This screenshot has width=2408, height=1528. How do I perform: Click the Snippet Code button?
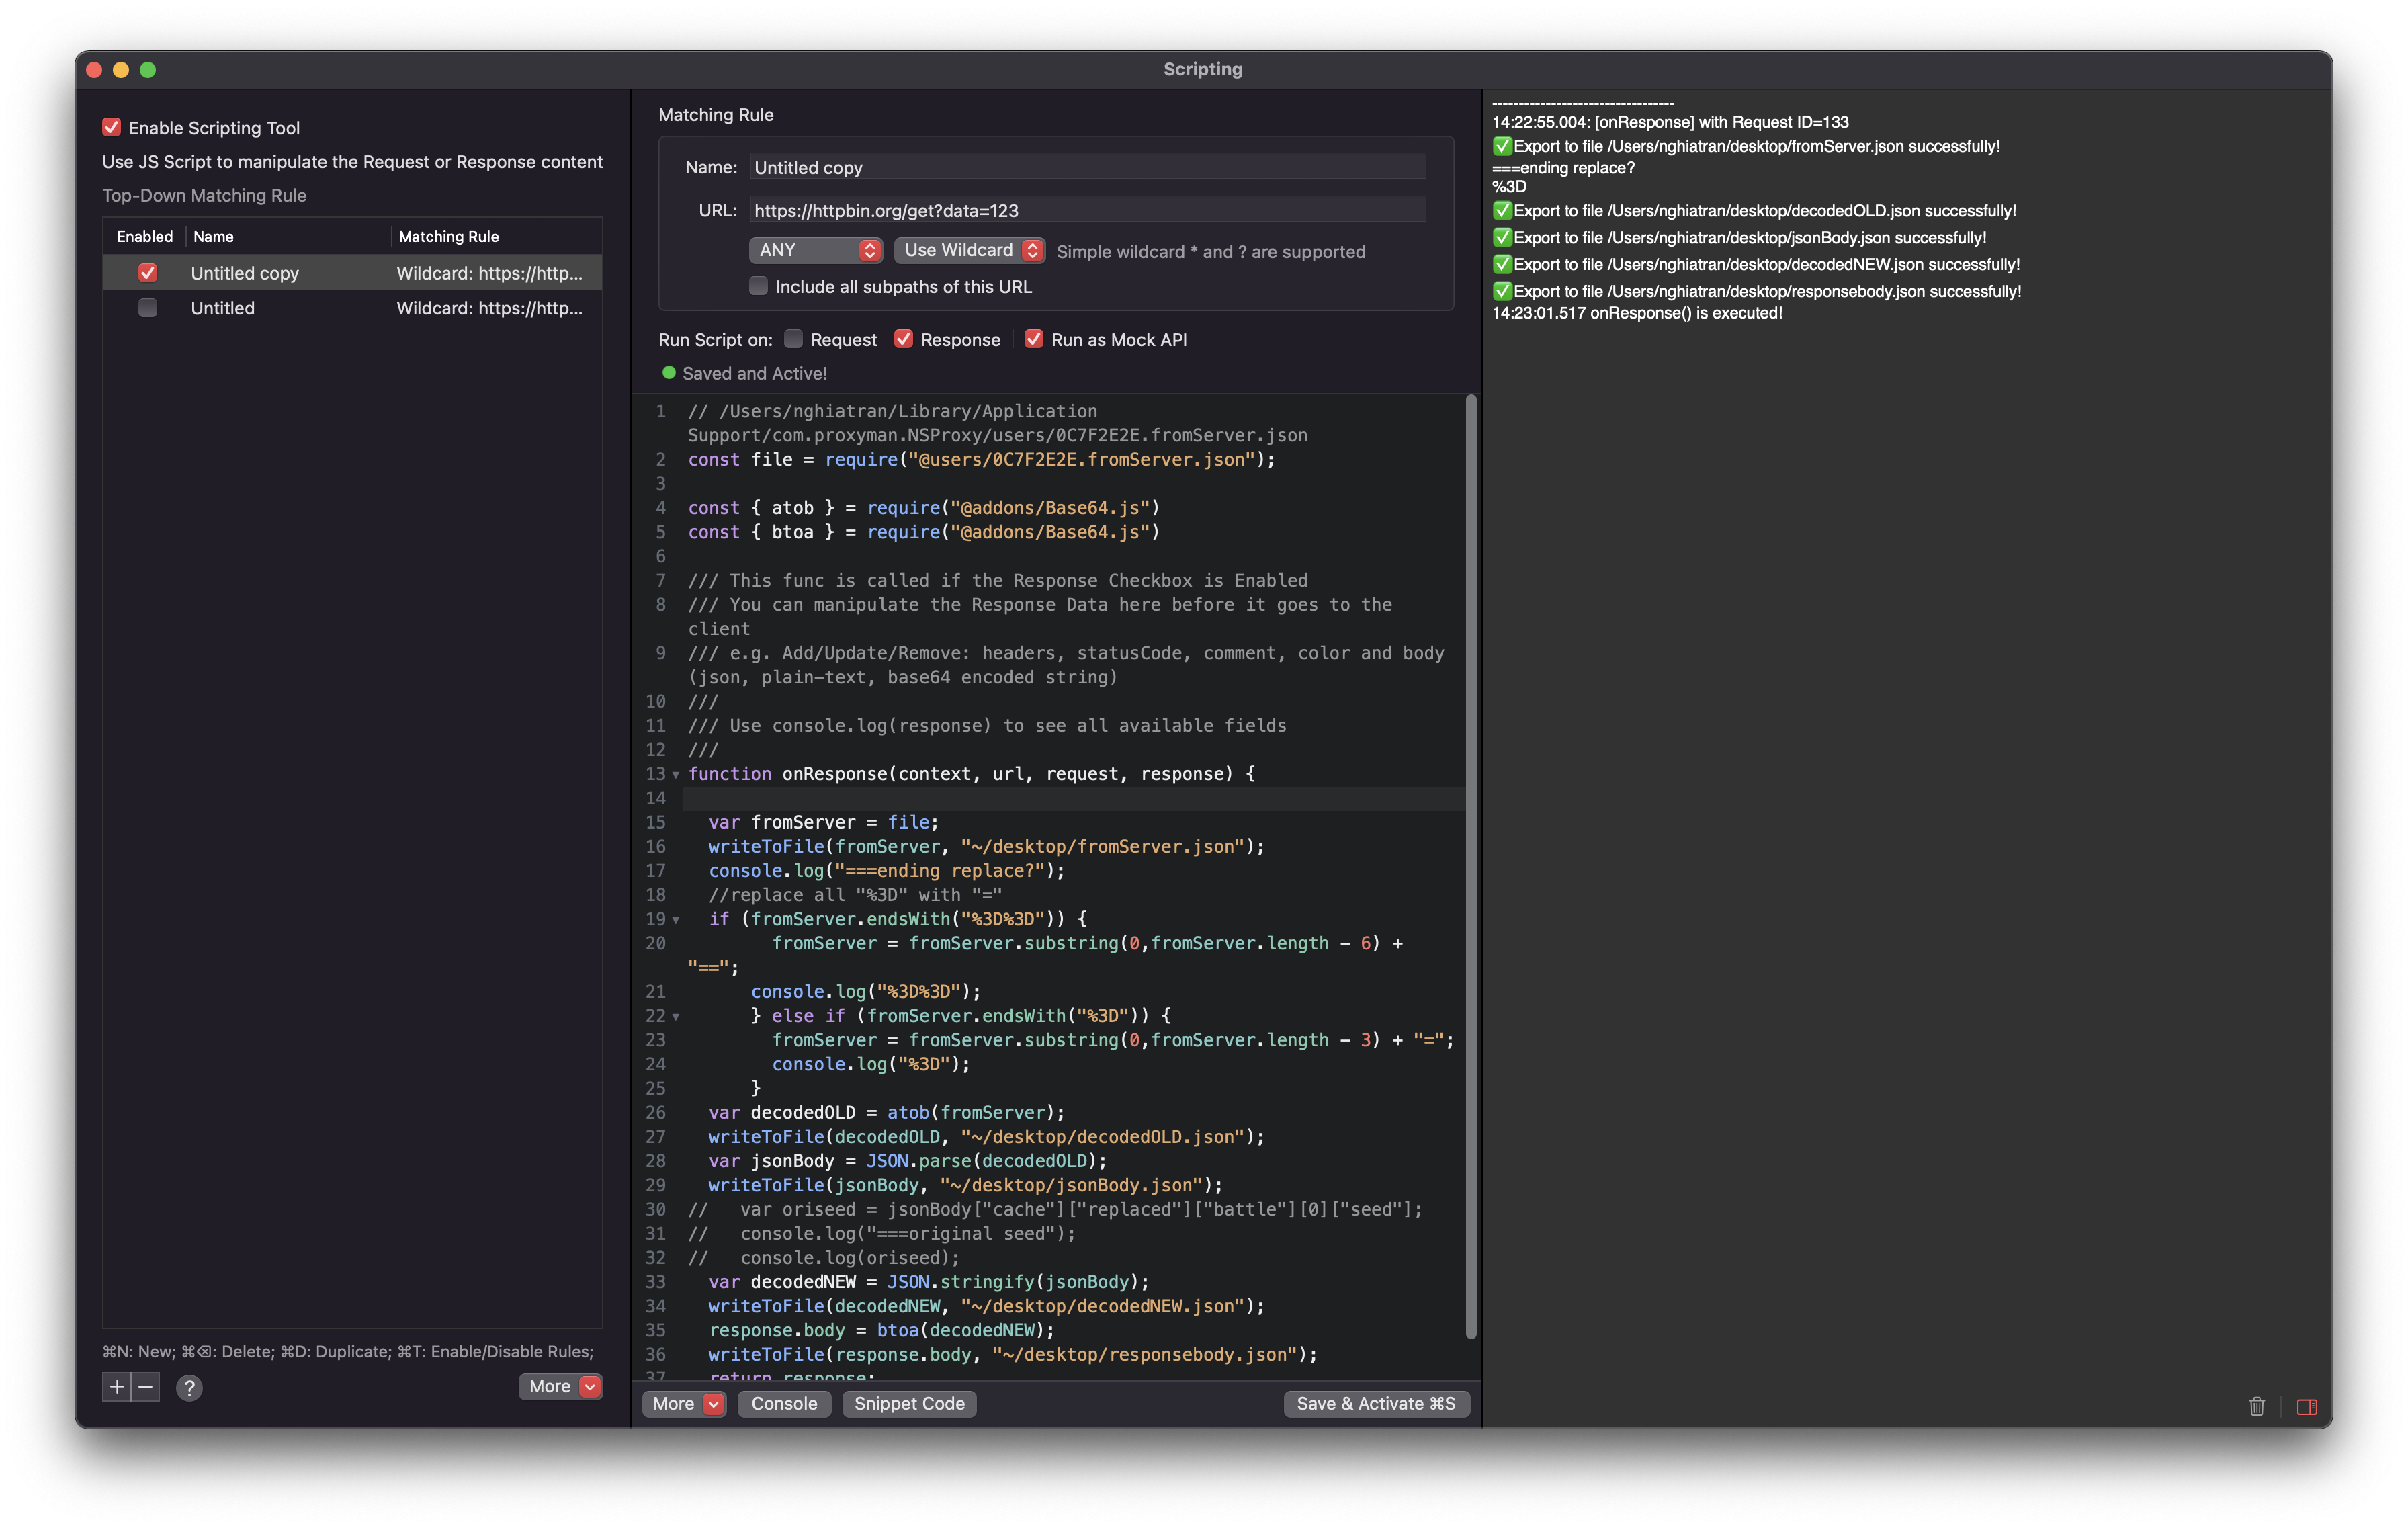[909, 1403]
